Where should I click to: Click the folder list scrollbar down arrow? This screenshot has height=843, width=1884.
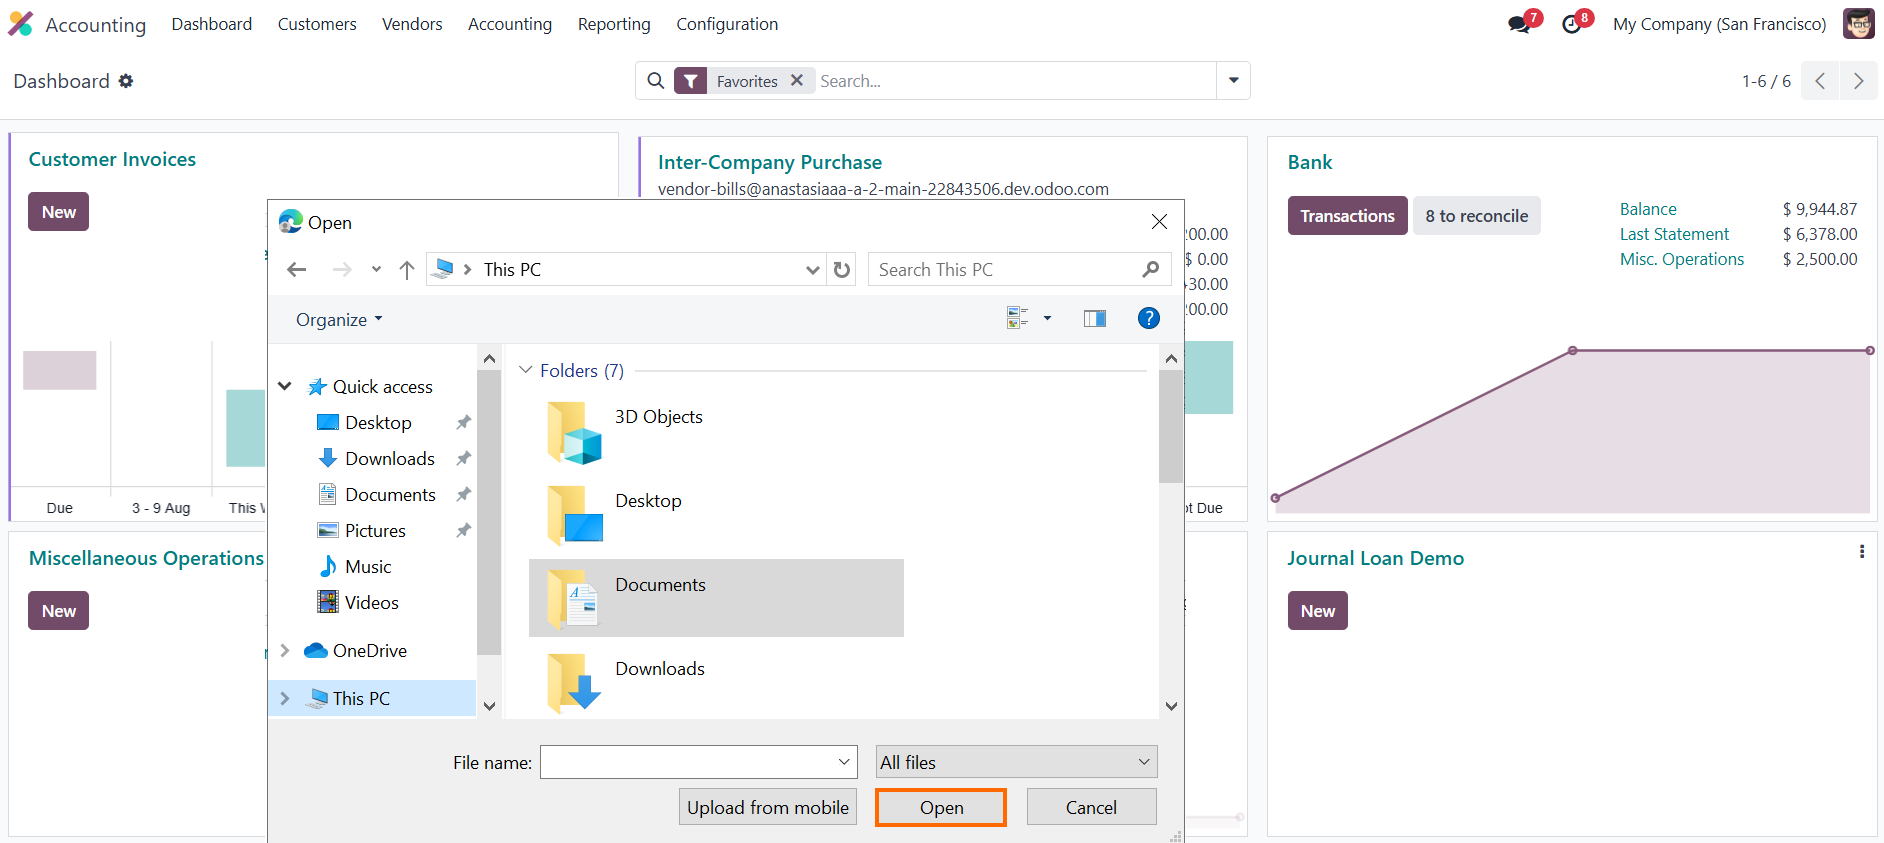[x=1171, y=706]
